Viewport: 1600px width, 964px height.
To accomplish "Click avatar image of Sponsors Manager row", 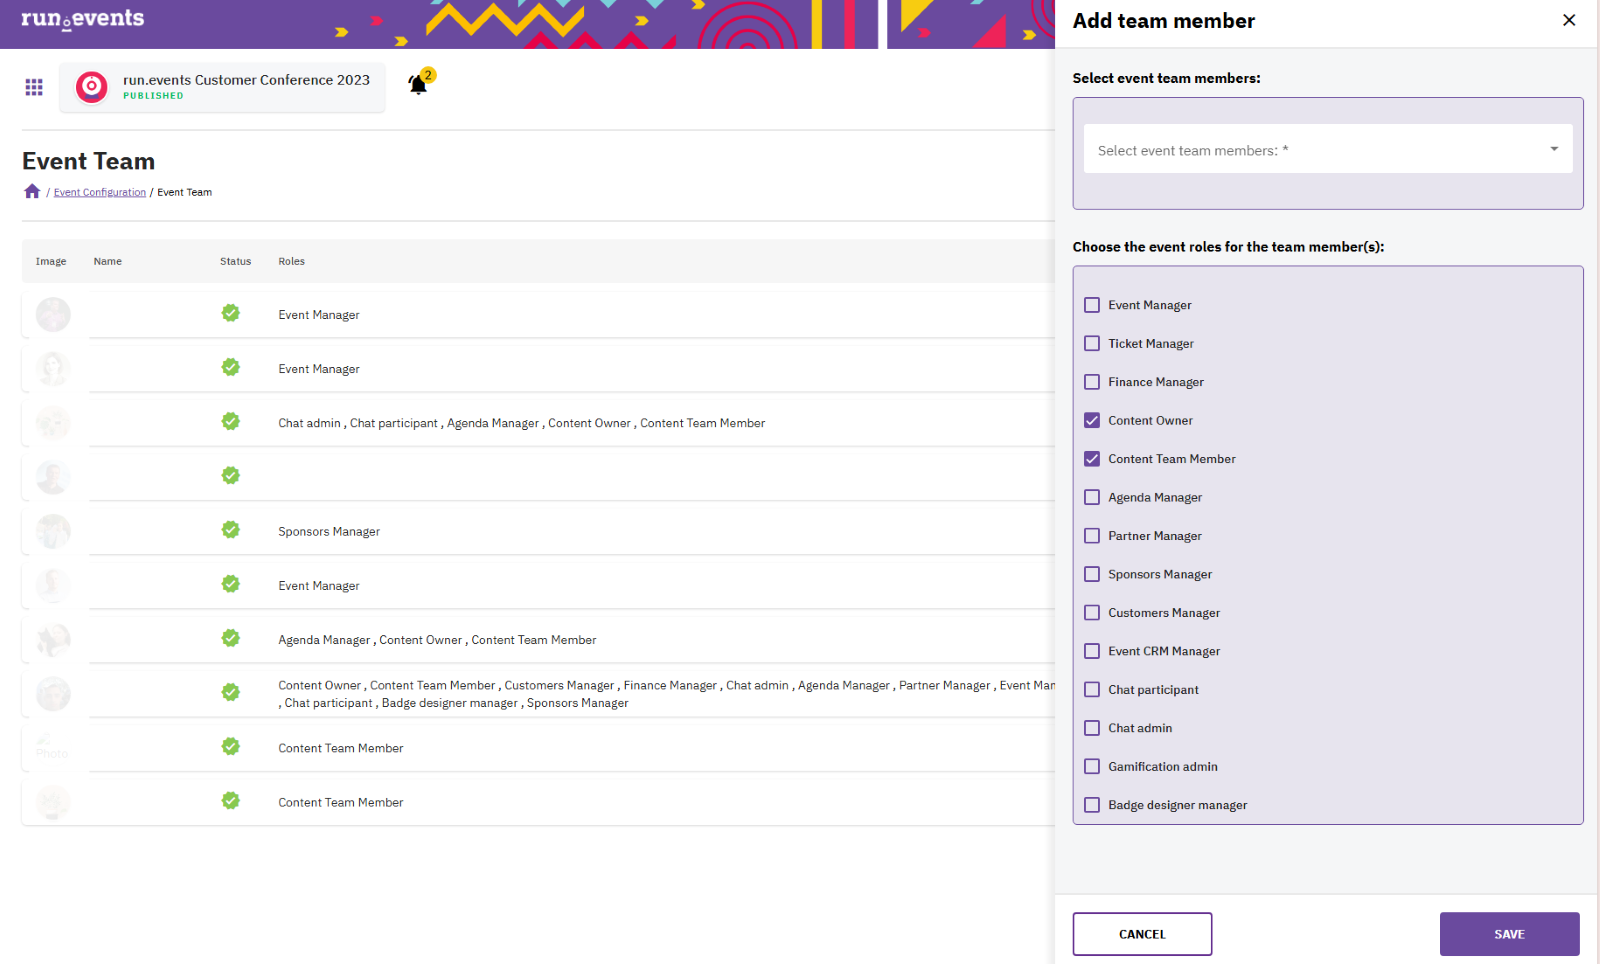I will tap(53, 532).
